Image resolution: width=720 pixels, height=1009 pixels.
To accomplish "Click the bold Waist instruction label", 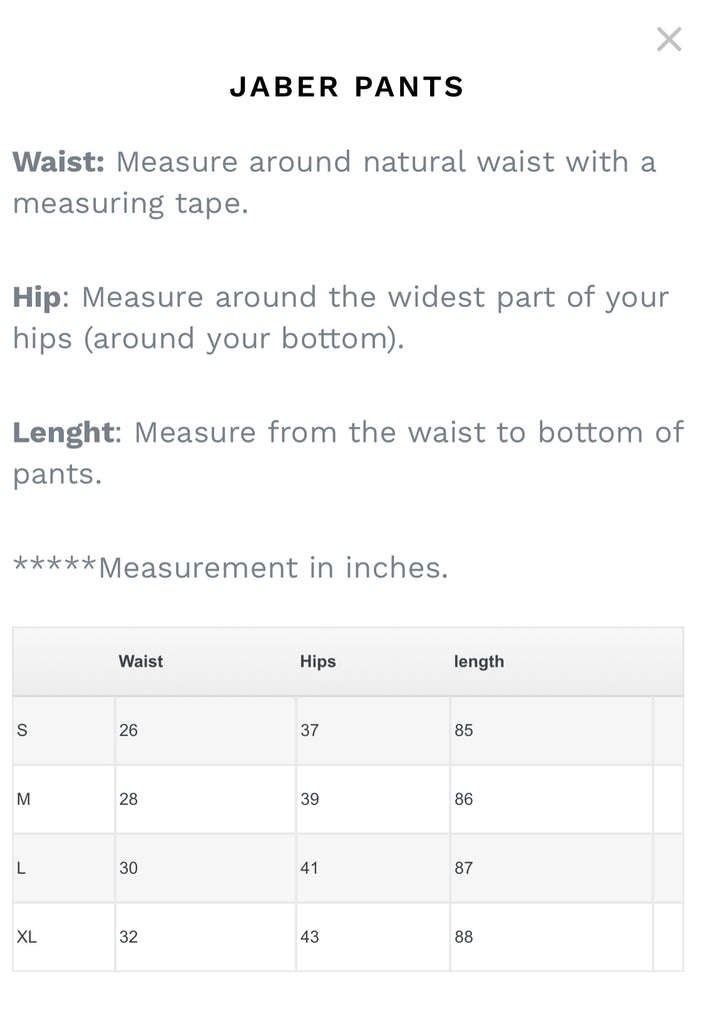I will tap(58, 162).
